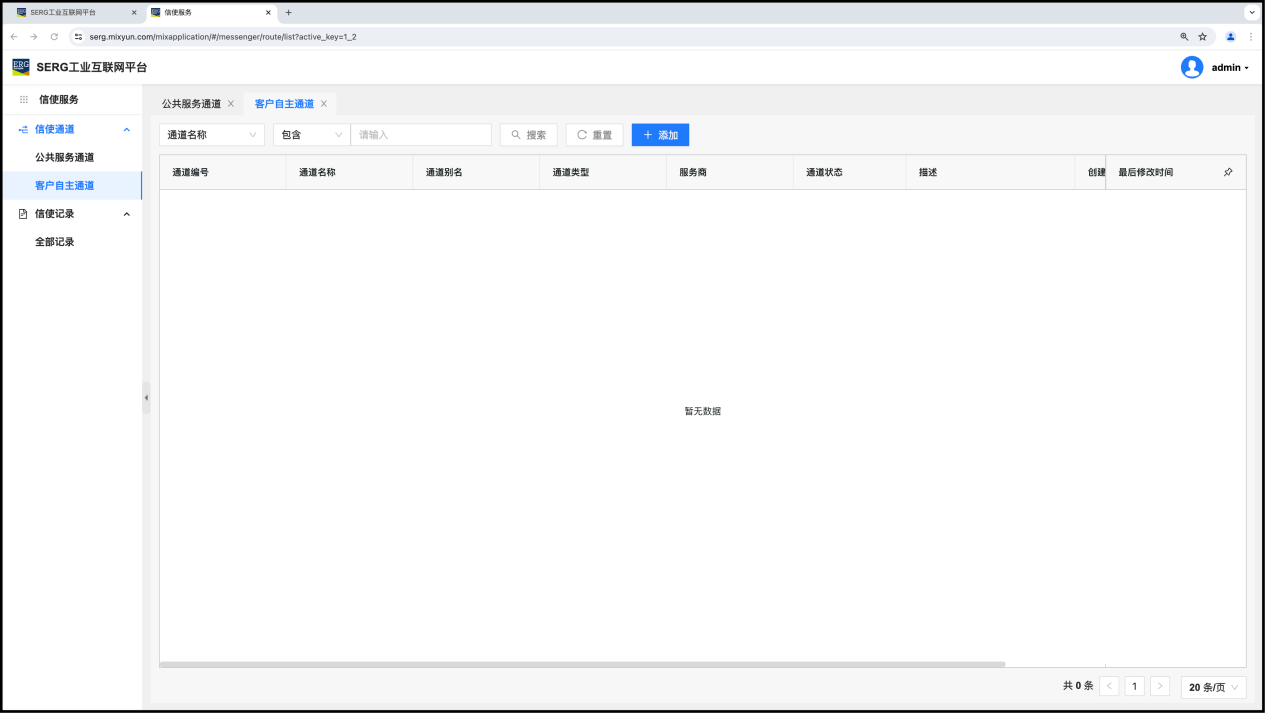
Task: Collapse the 信使通道 menu group
Action: click(x=126, y=129)
